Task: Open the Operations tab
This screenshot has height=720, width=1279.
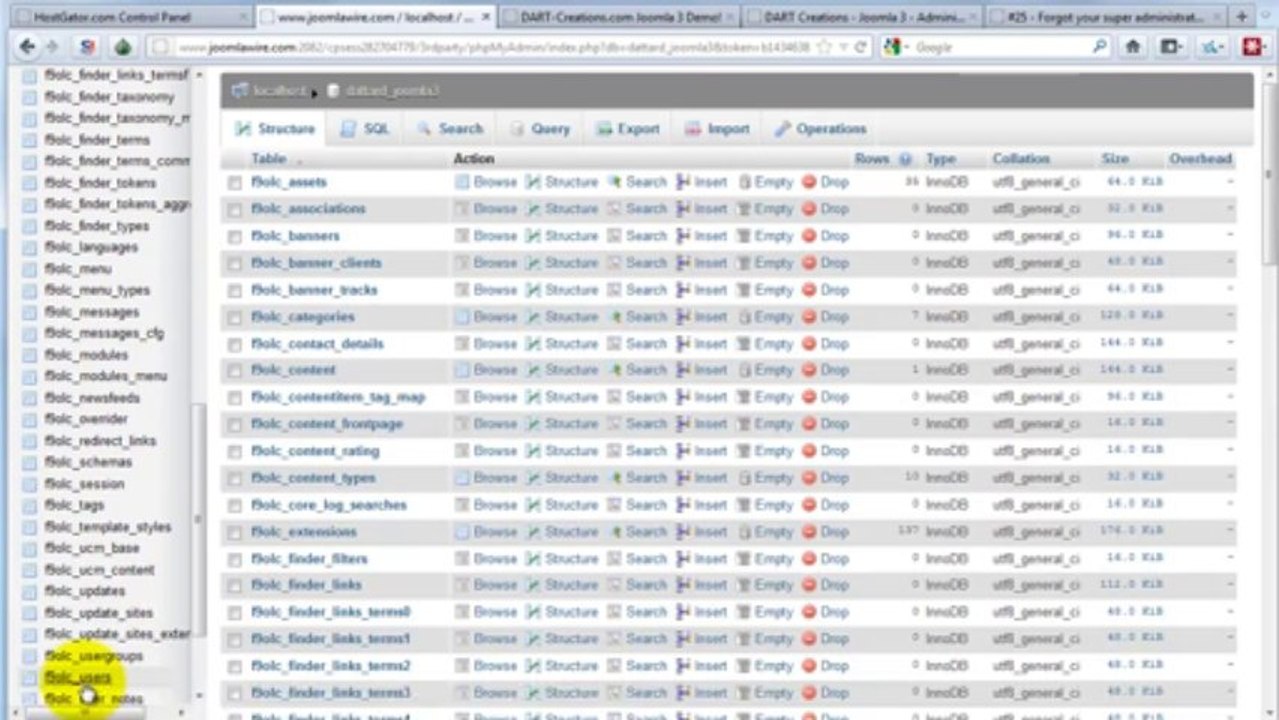Action: tap(820, 129)
